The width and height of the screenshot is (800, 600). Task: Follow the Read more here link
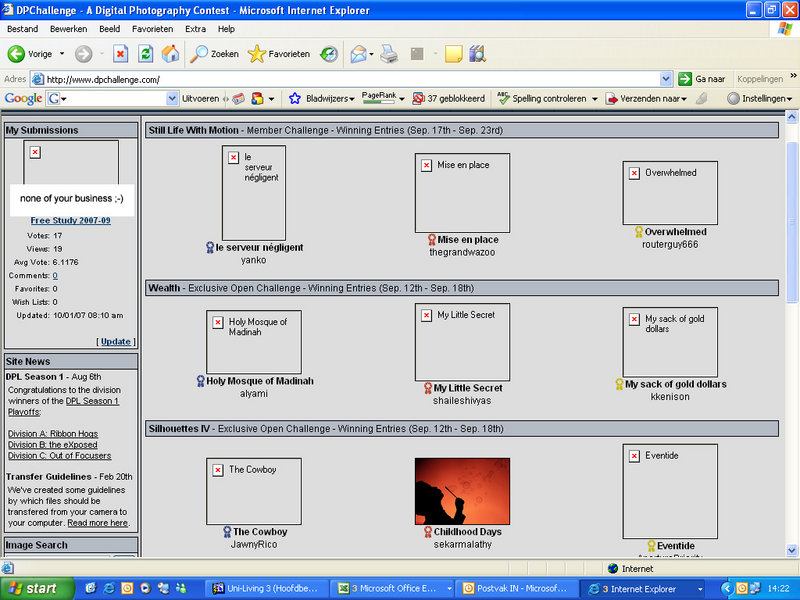tap(97, 523)
